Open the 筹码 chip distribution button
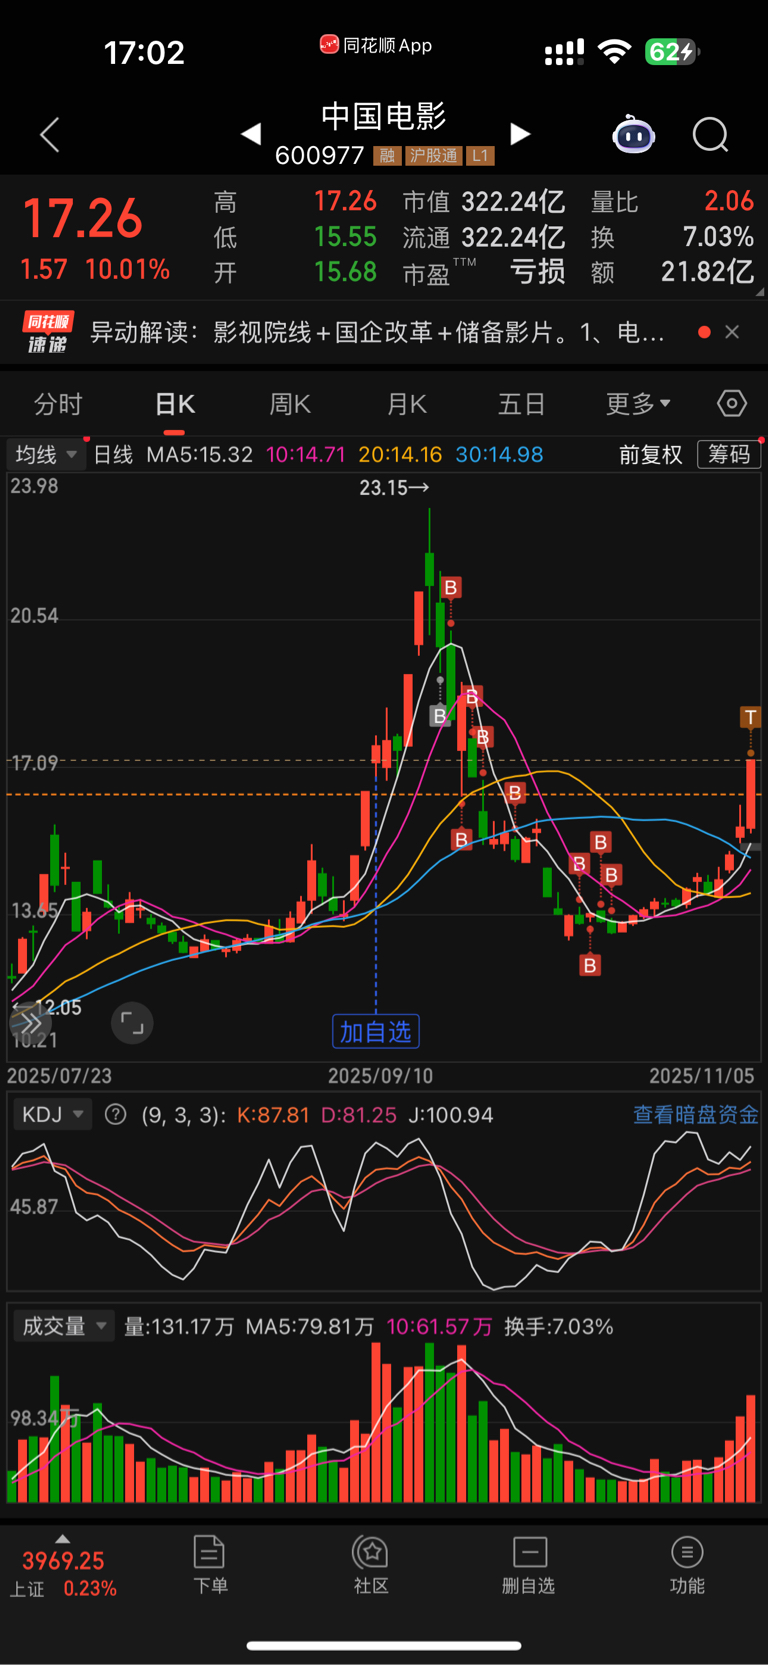The width and height of the screenshot is (768, 1665). (729, 454)
